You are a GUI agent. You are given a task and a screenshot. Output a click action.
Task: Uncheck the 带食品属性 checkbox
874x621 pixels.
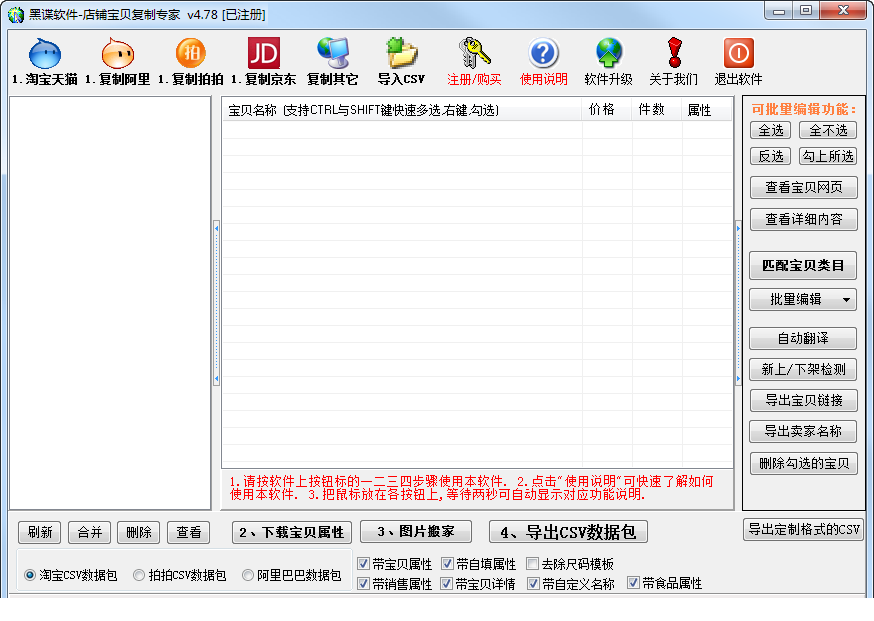[633, 583]
